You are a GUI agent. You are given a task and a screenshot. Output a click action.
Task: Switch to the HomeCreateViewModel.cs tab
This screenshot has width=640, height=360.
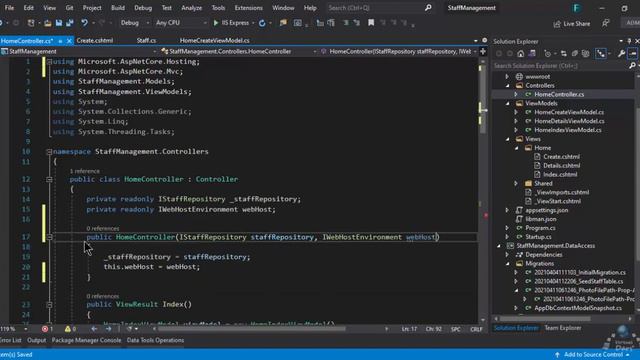(214, 40)
